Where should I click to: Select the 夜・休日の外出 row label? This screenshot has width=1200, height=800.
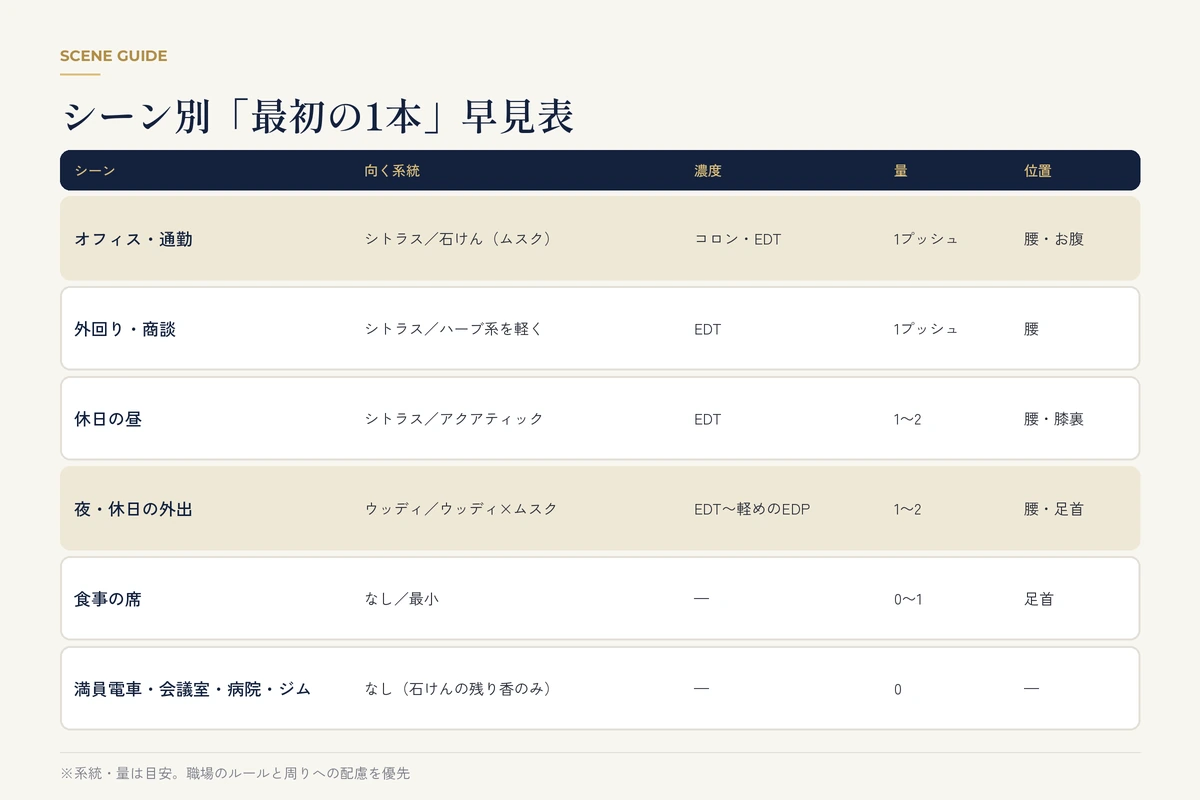tap(133, 509)
